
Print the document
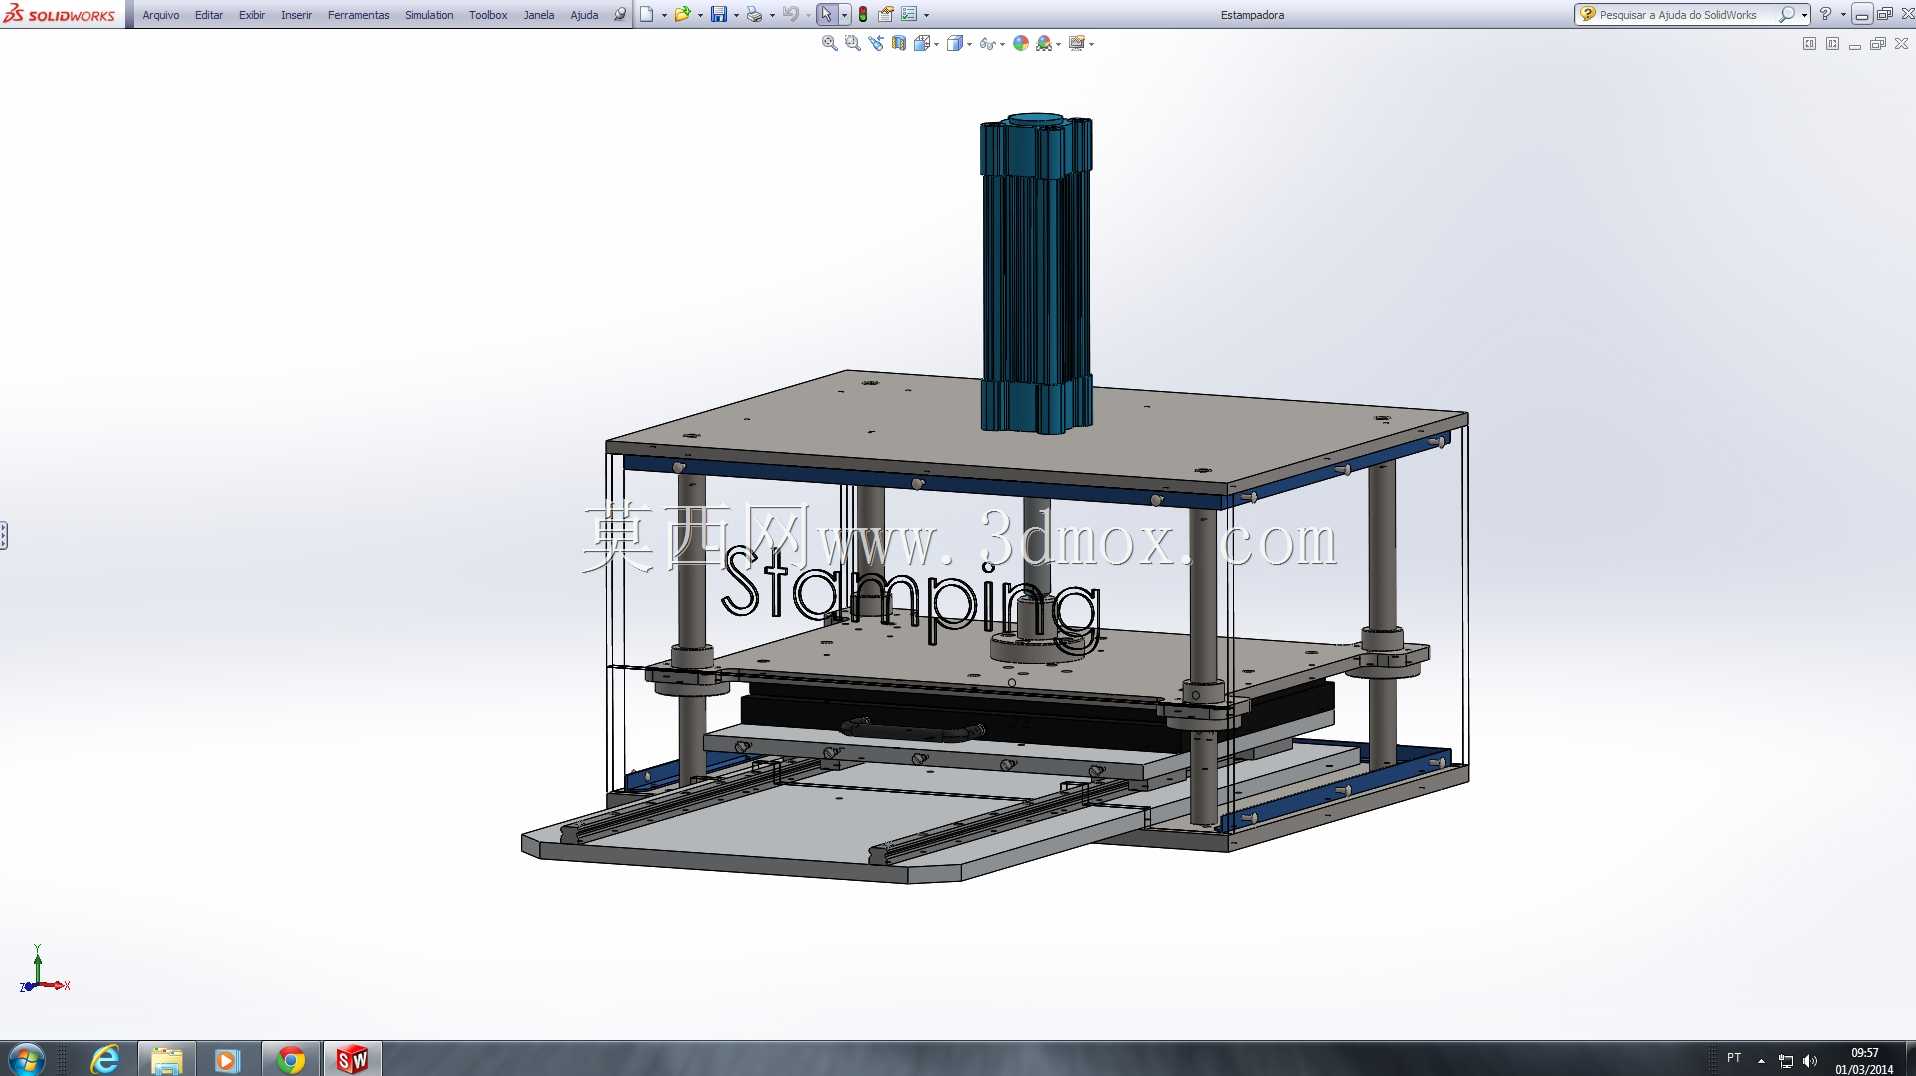tap(754, 14)
